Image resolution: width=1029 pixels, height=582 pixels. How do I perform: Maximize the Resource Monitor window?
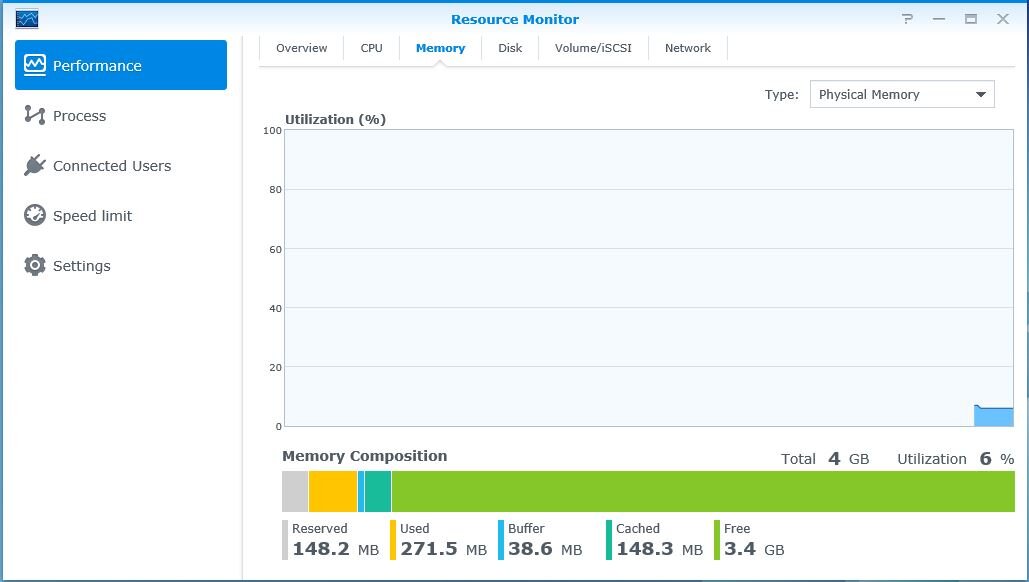click(970, 19)
